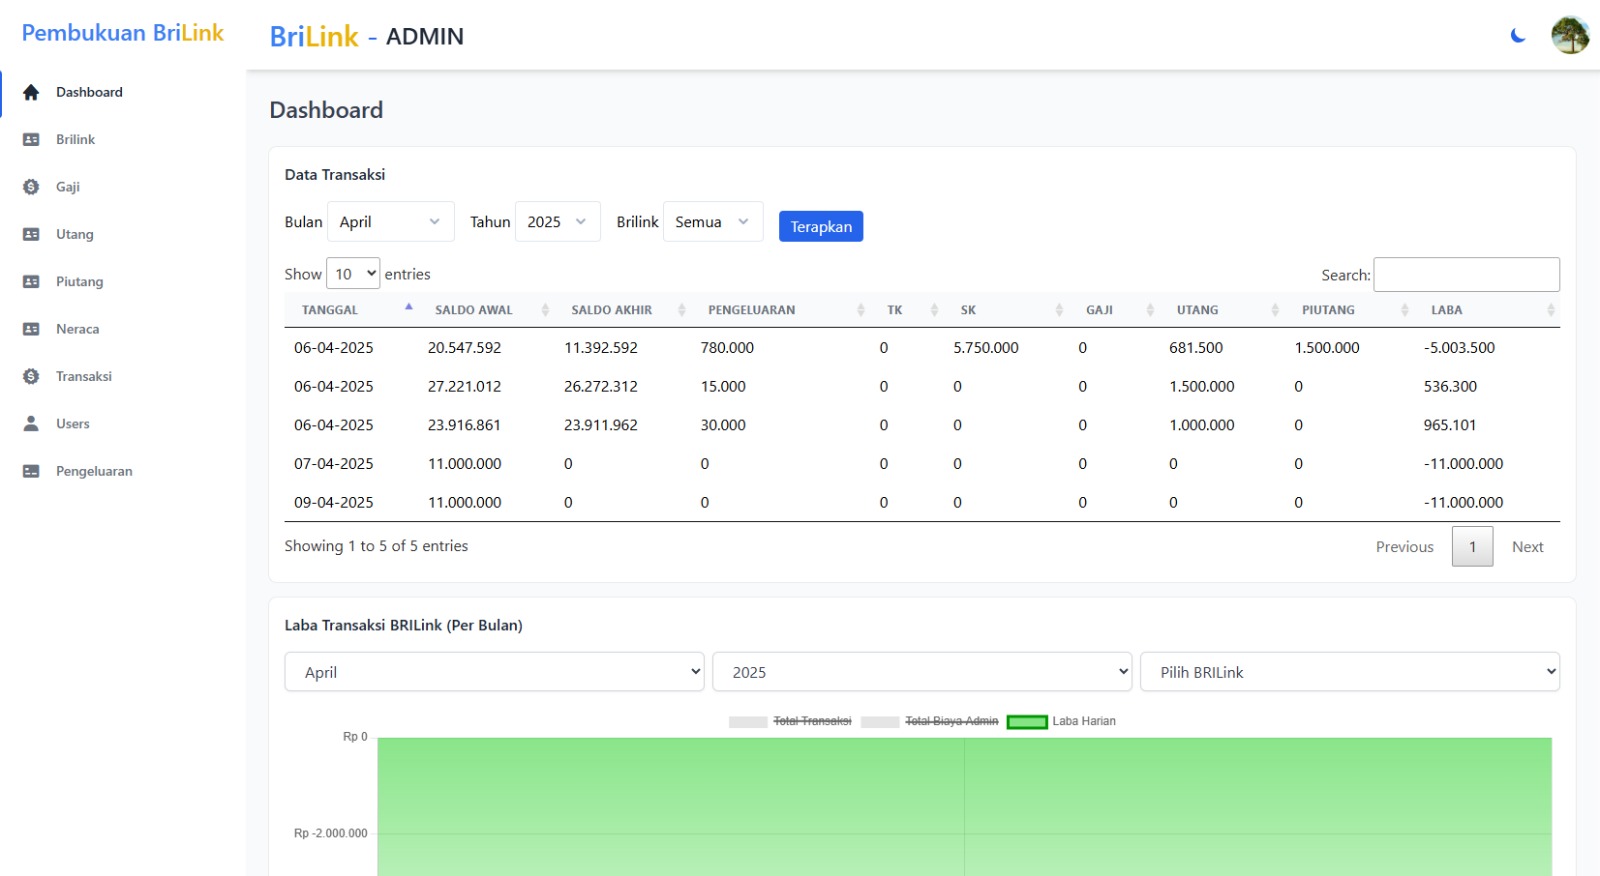The image size is (1600, 876).
Task: Go to Utang page
Action: pyautogui.click(x=74, y=234)
